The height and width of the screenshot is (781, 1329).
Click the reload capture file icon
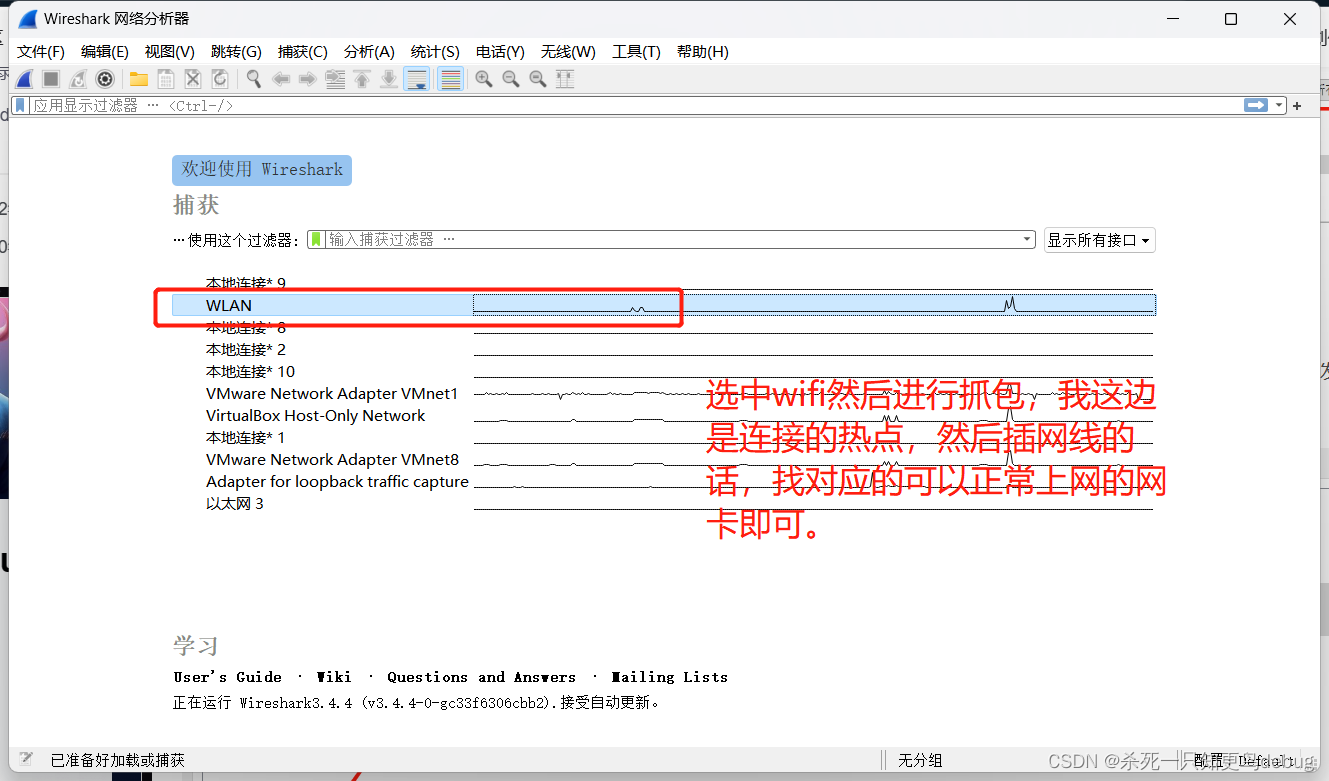pos(220,79)
